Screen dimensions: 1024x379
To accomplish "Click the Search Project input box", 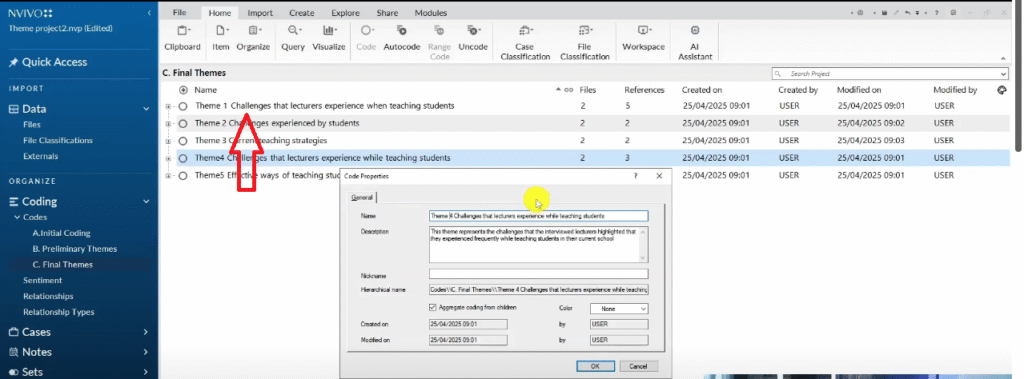I will [891, 74].
